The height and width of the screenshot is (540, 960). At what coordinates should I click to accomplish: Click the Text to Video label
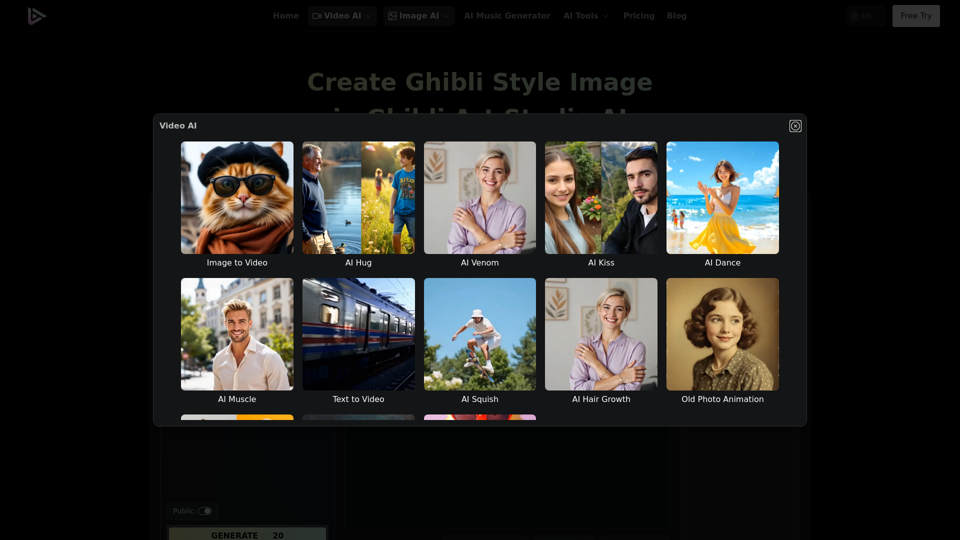point(358,399)
